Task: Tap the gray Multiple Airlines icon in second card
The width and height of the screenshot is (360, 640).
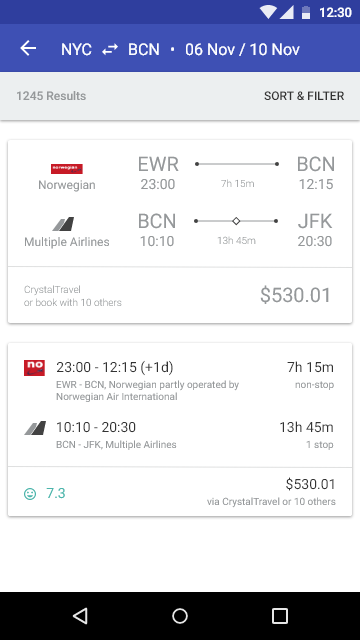Action: click(x=35, y=428)
